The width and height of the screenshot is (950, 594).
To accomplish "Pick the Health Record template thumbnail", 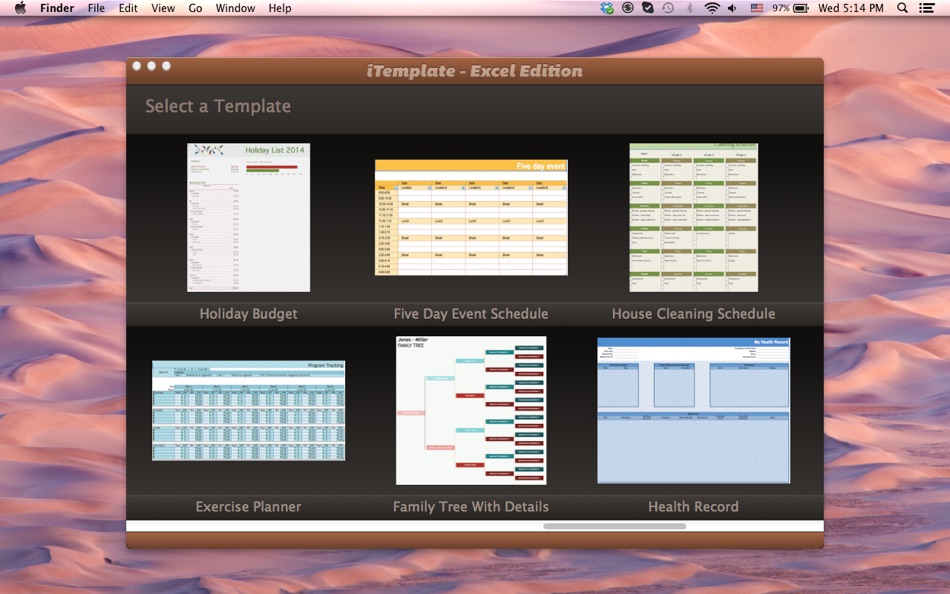I will [x=693, y=410].
